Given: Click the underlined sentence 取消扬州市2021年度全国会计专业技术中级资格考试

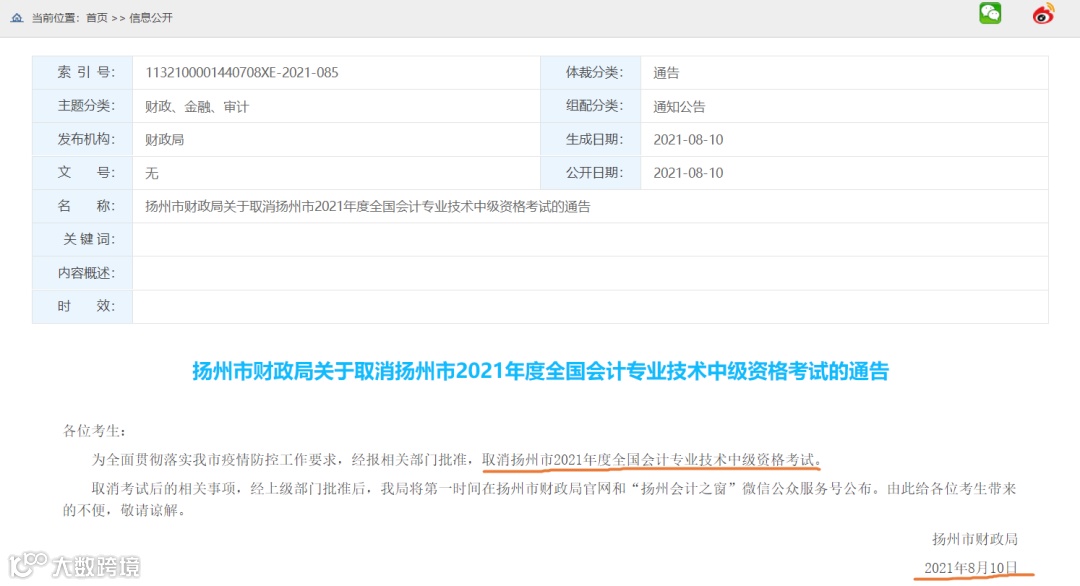Looking at the screenshot, I should (651, 459).
